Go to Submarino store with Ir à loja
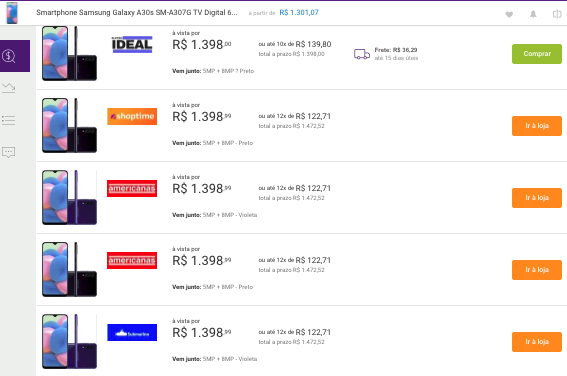This screenshot has width=567, height=376. coord(537,342)
